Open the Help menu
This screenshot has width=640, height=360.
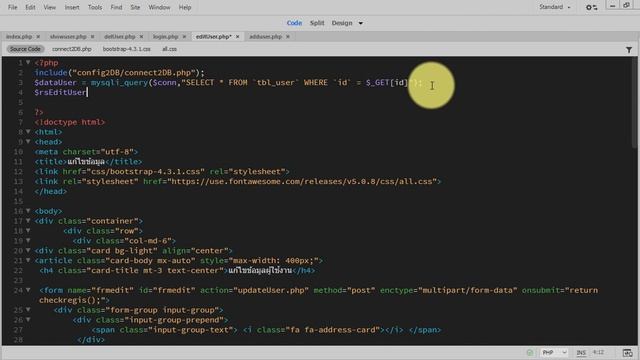point(185,7)
